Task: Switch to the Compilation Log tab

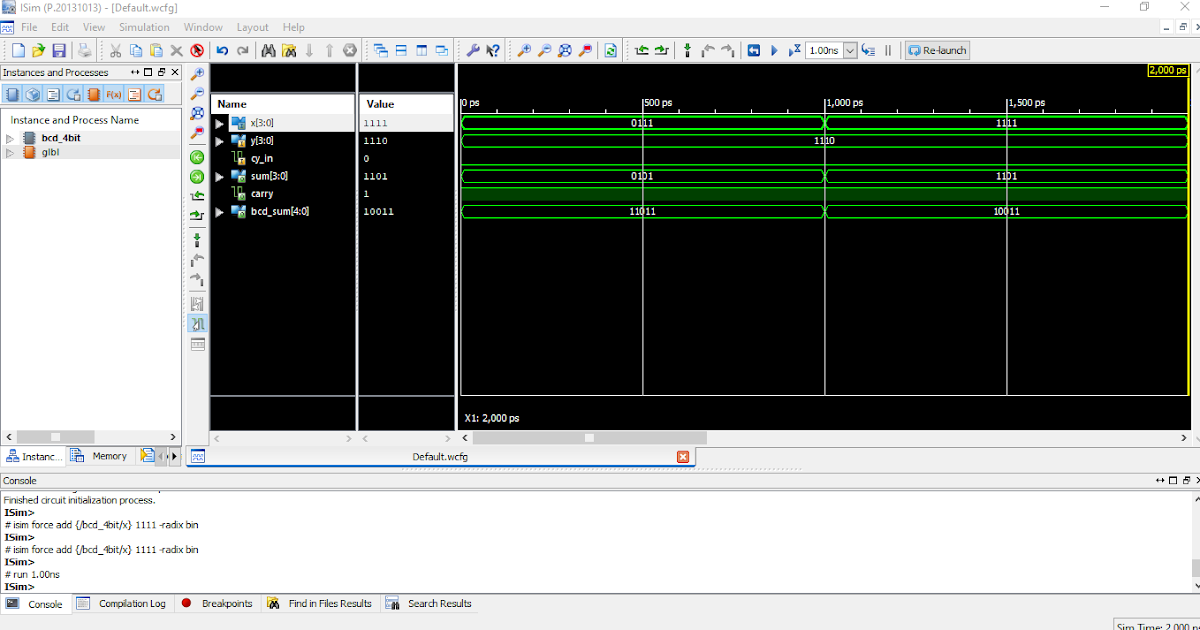Action: click(125, 603)
